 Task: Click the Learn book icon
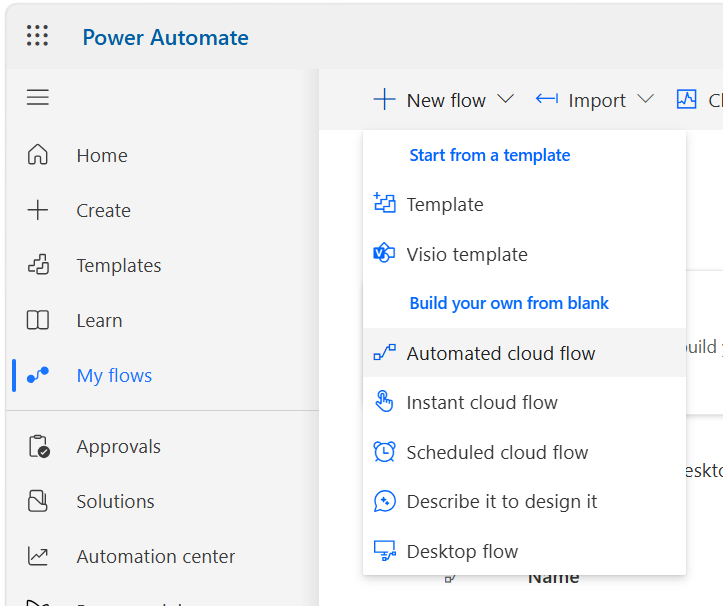coord(38,320)
